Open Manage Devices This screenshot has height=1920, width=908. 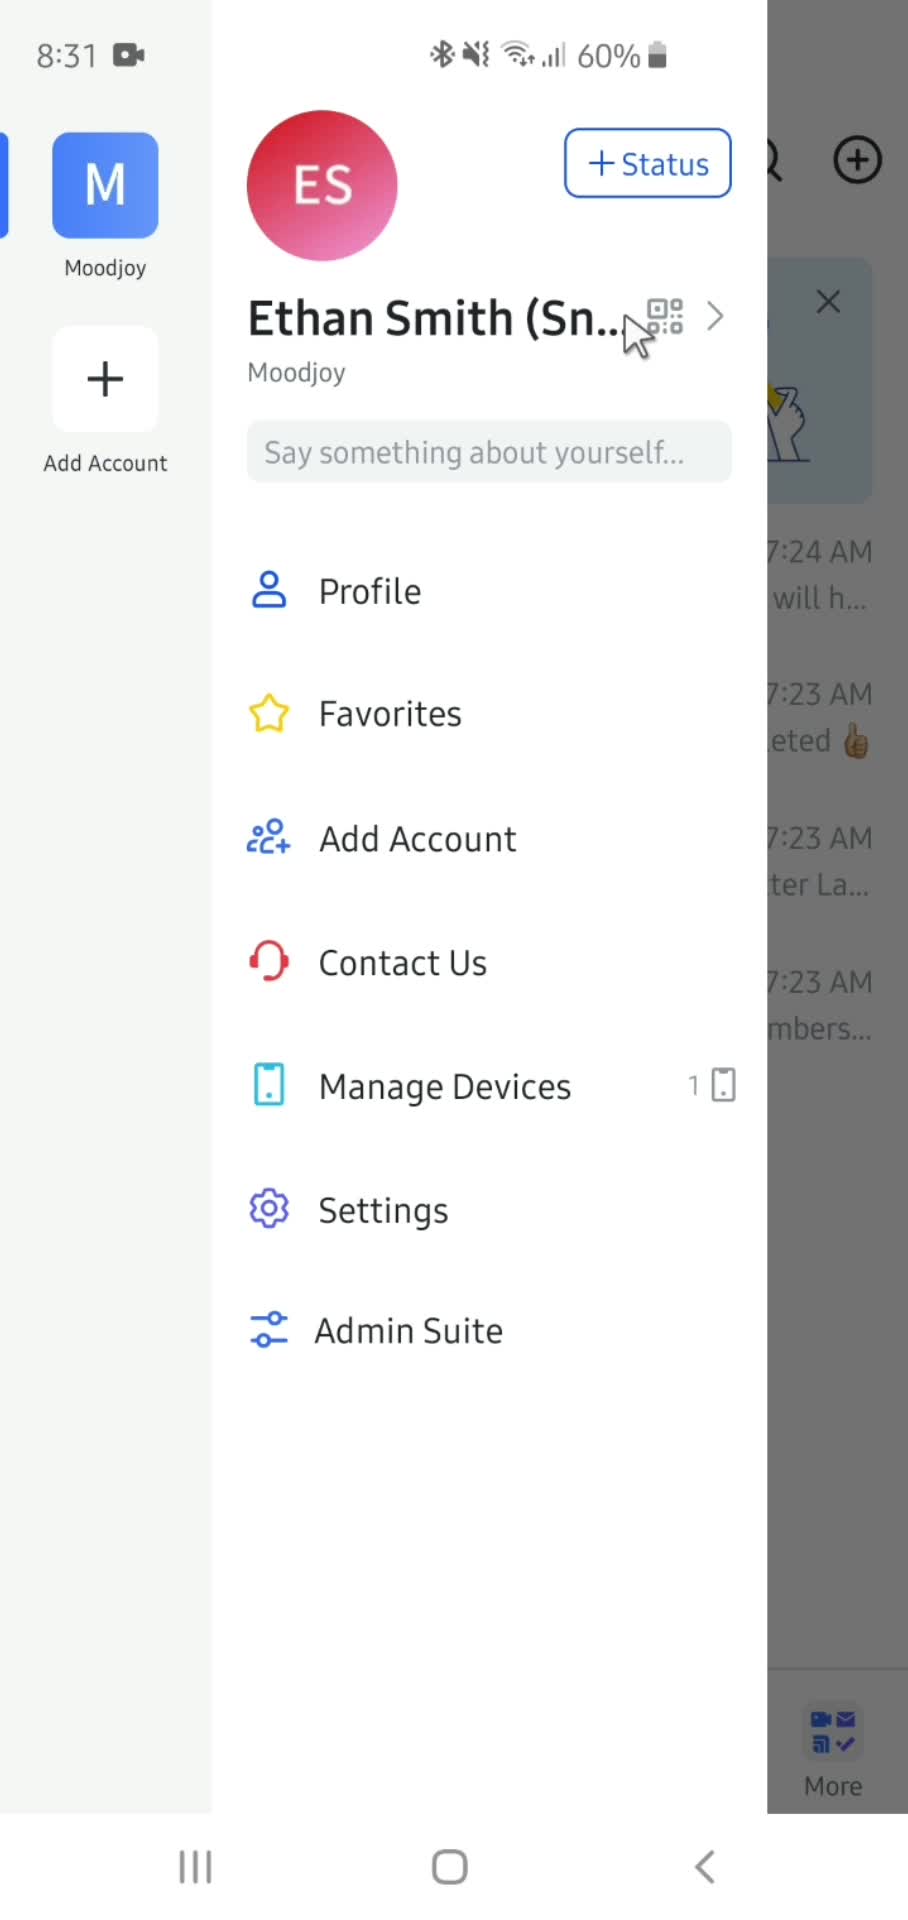[x=489, y=1086]
